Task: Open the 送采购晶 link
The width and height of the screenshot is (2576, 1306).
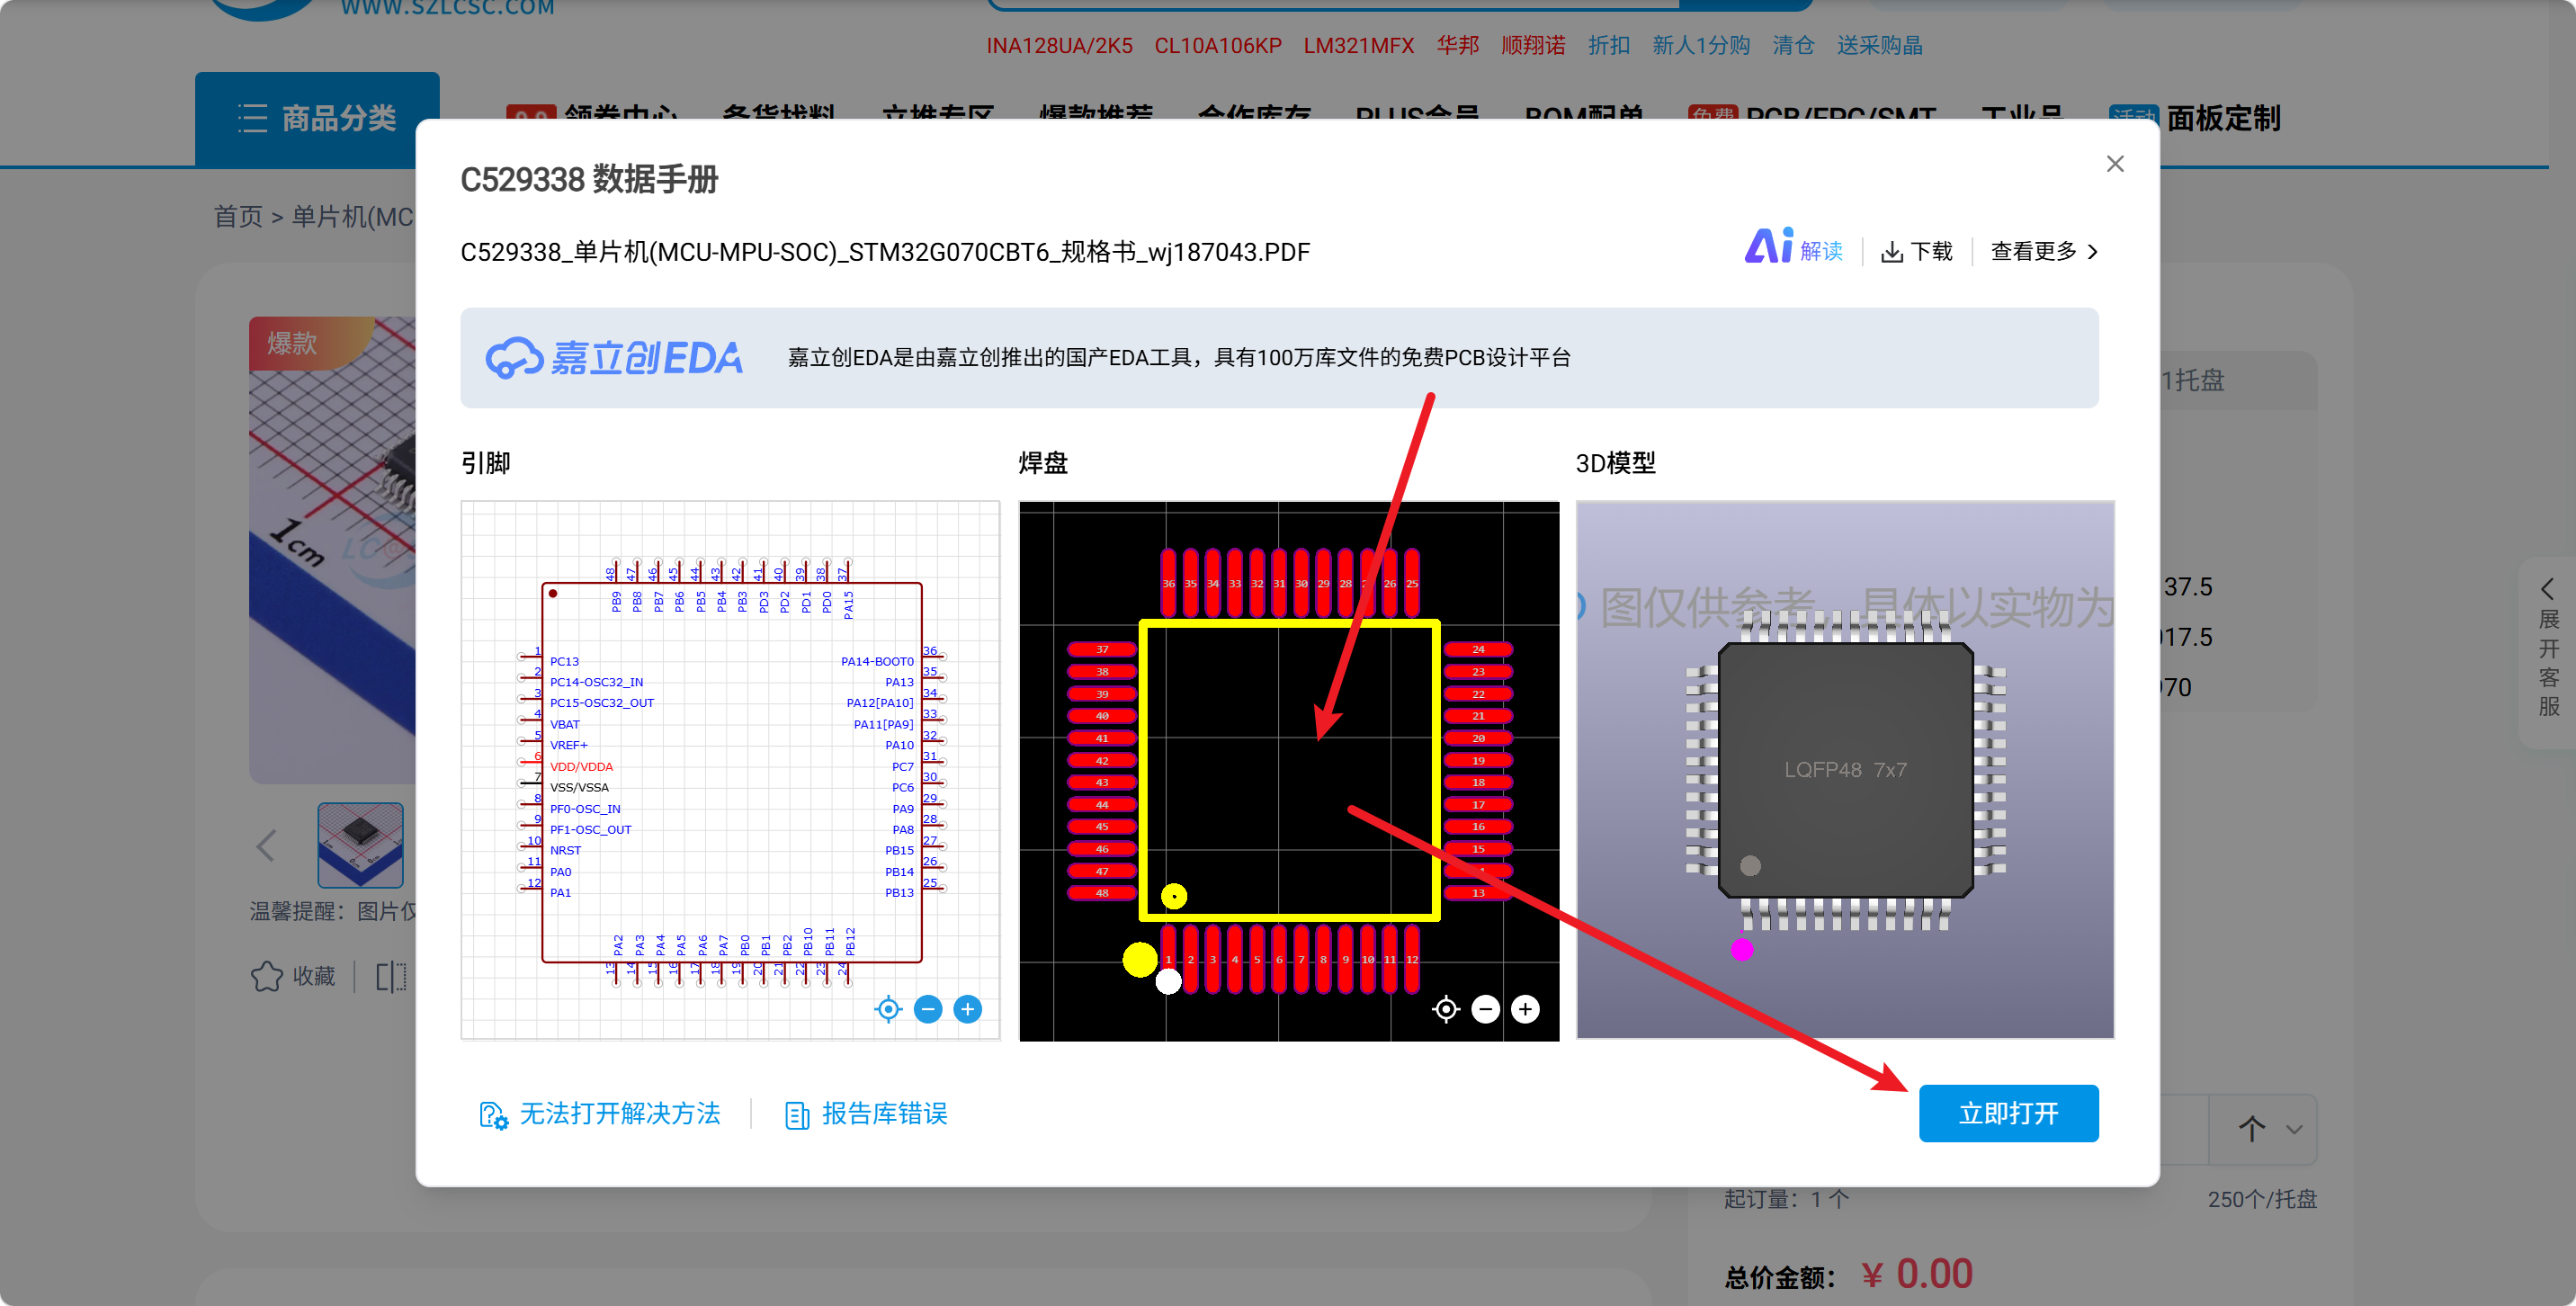Action: tap(1879, 45)
